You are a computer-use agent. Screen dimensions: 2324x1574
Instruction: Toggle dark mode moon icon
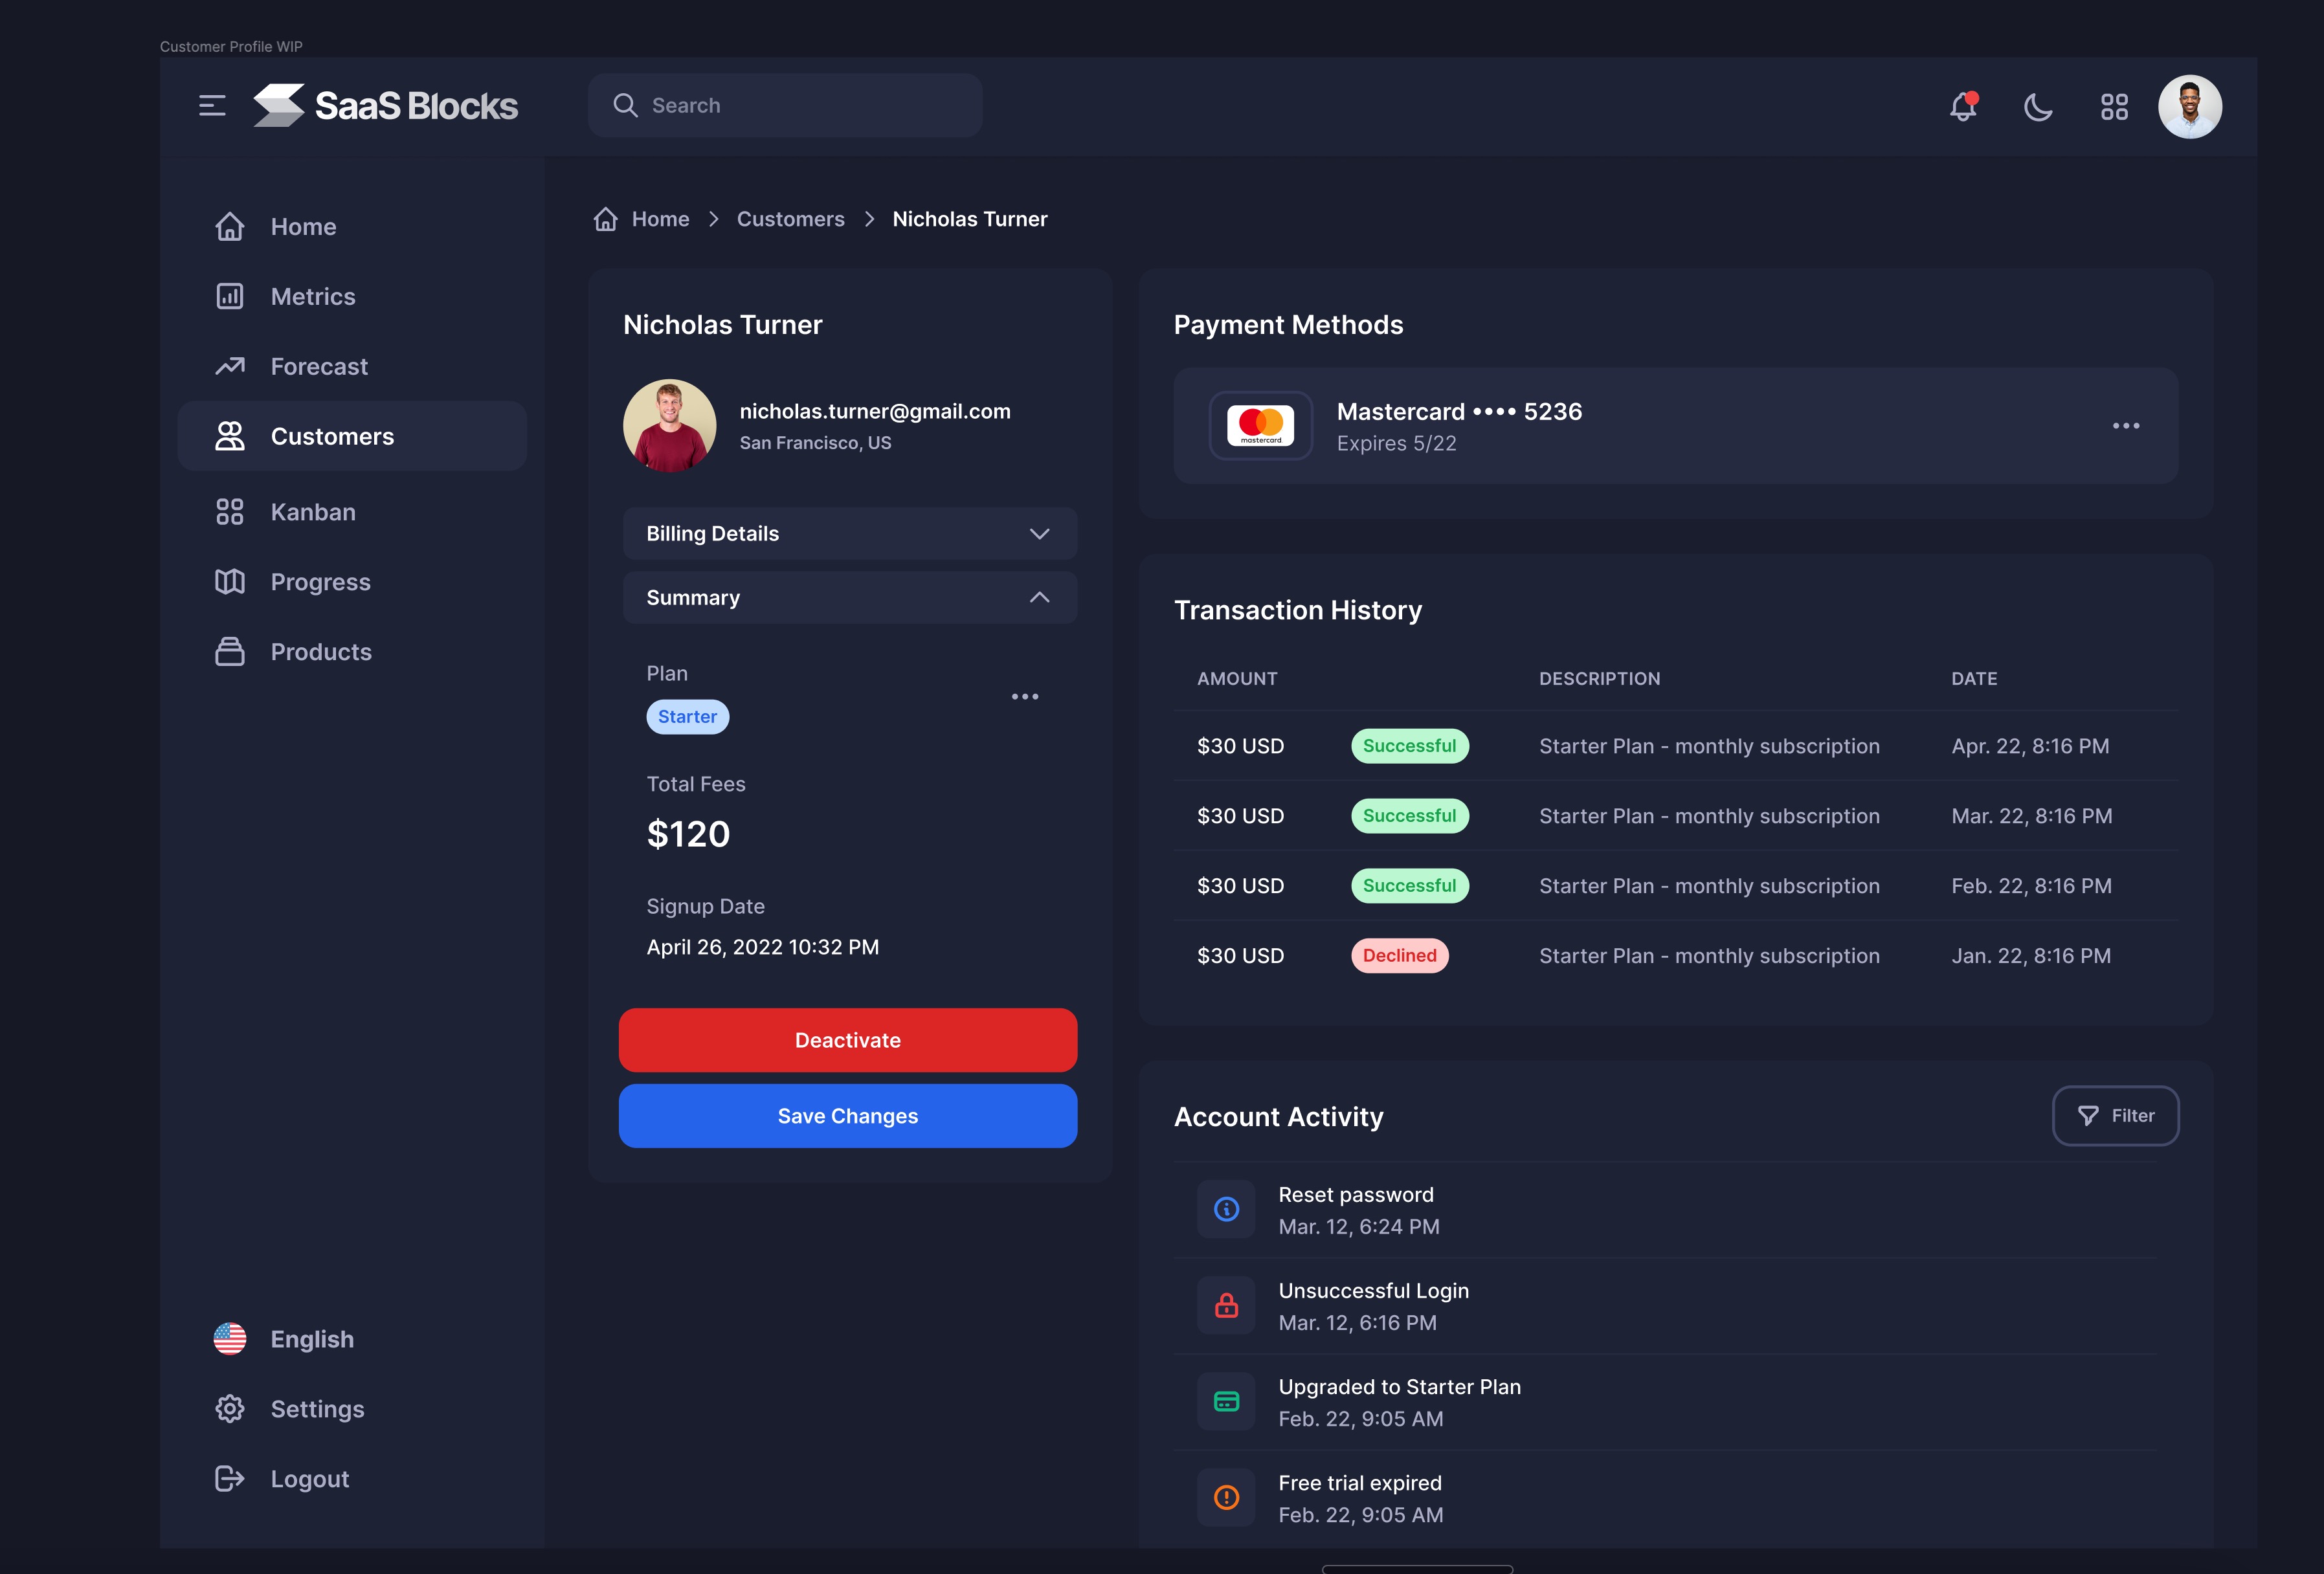2038,106
